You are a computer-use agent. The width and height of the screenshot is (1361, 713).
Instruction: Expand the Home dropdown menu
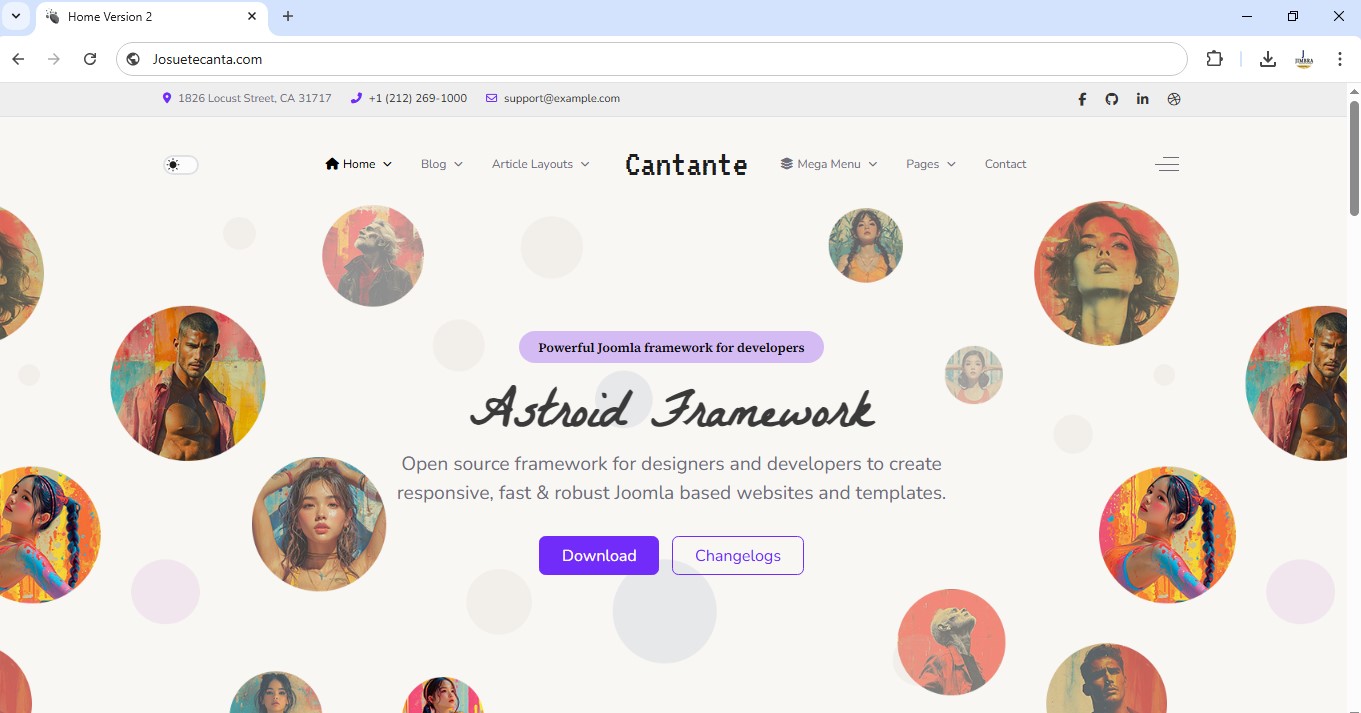357,163
